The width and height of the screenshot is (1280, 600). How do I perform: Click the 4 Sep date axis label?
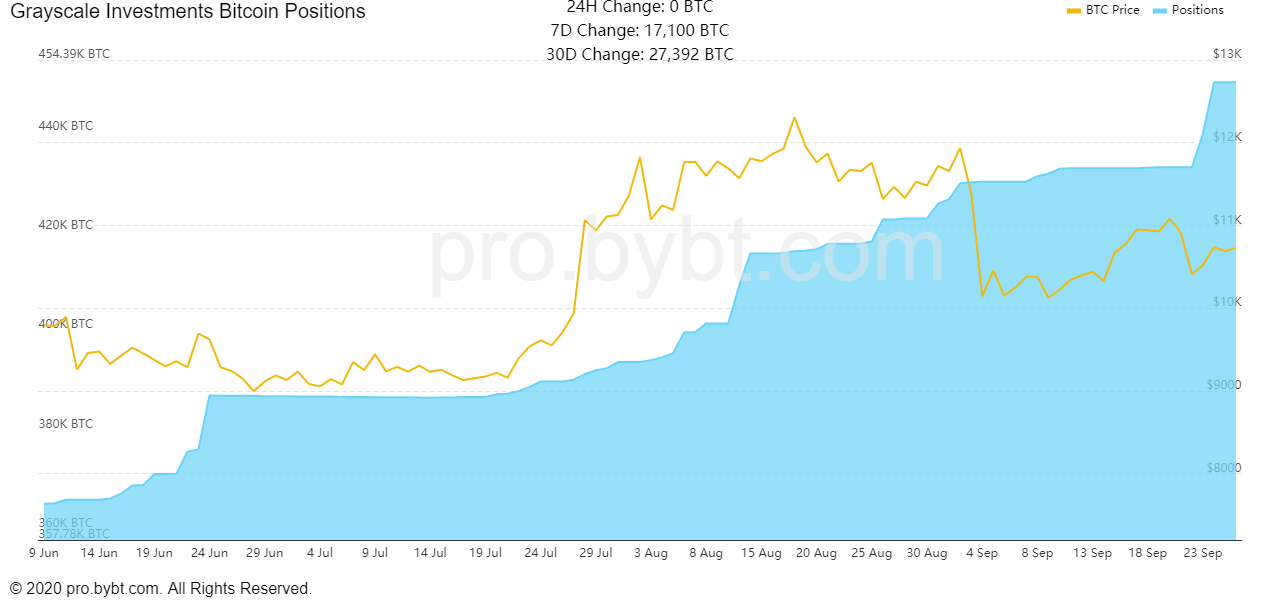coord(982,552)
